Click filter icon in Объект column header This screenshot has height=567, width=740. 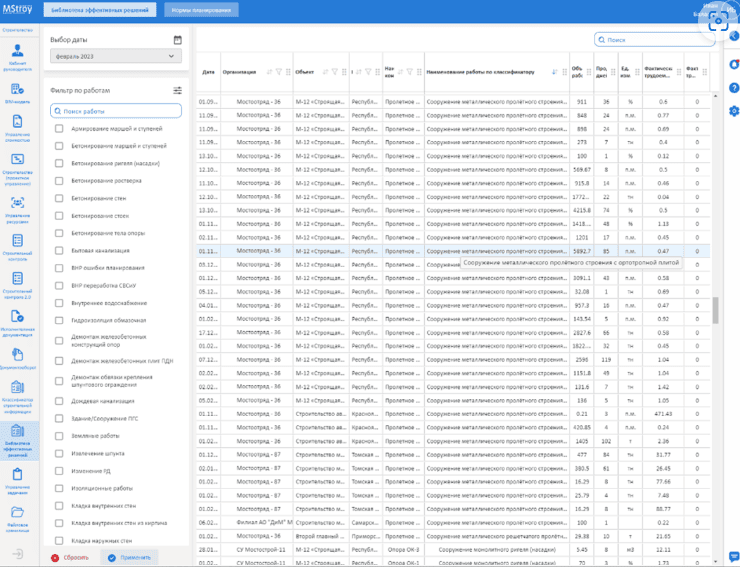pyautogui.click(x=335, y=72)
